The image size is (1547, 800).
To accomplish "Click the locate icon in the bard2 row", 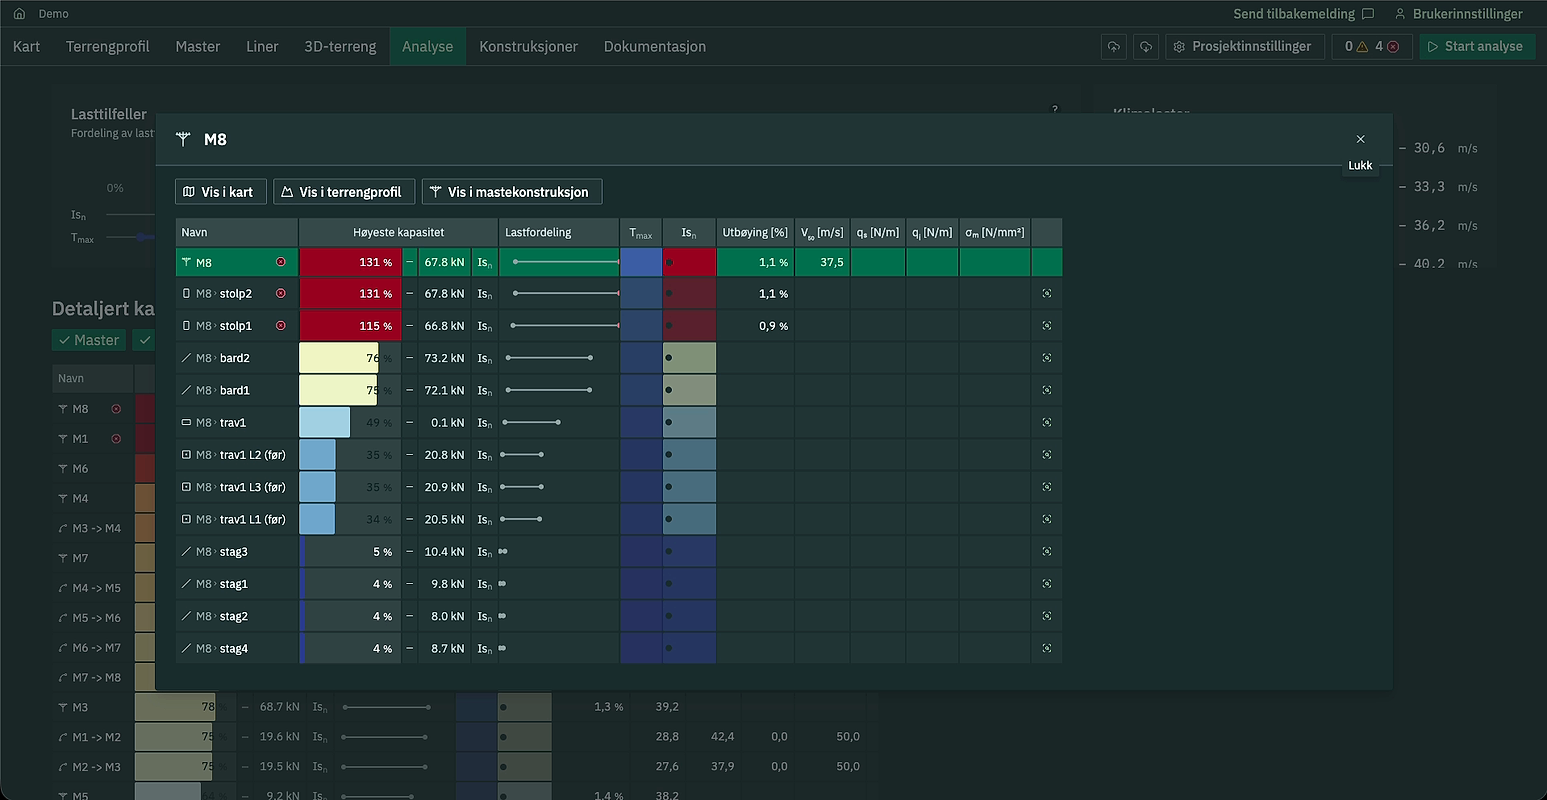I will [x=1047, y=358].
